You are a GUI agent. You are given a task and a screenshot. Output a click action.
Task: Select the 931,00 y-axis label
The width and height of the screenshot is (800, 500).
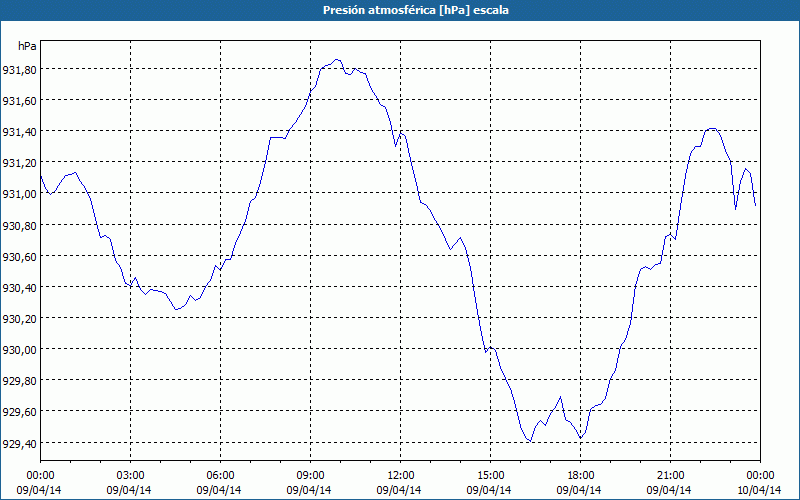tap(19, 194)
